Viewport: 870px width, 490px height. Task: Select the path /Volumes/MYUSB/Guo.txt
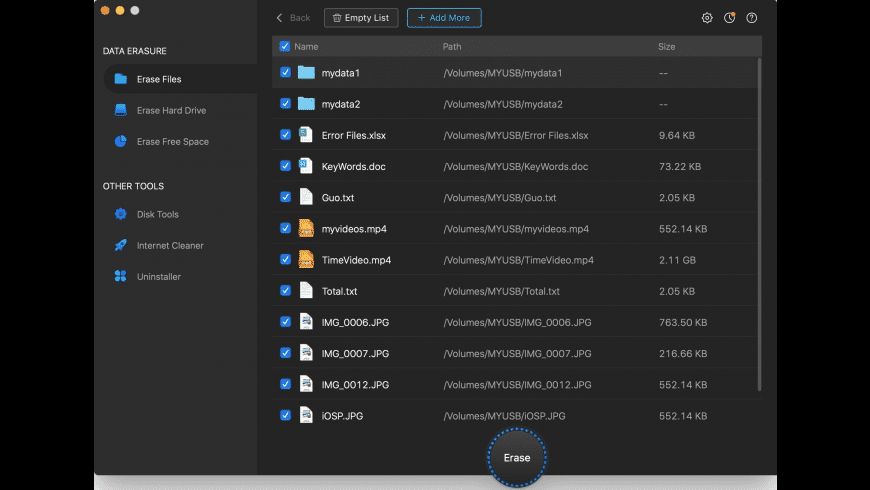point(499,198)
